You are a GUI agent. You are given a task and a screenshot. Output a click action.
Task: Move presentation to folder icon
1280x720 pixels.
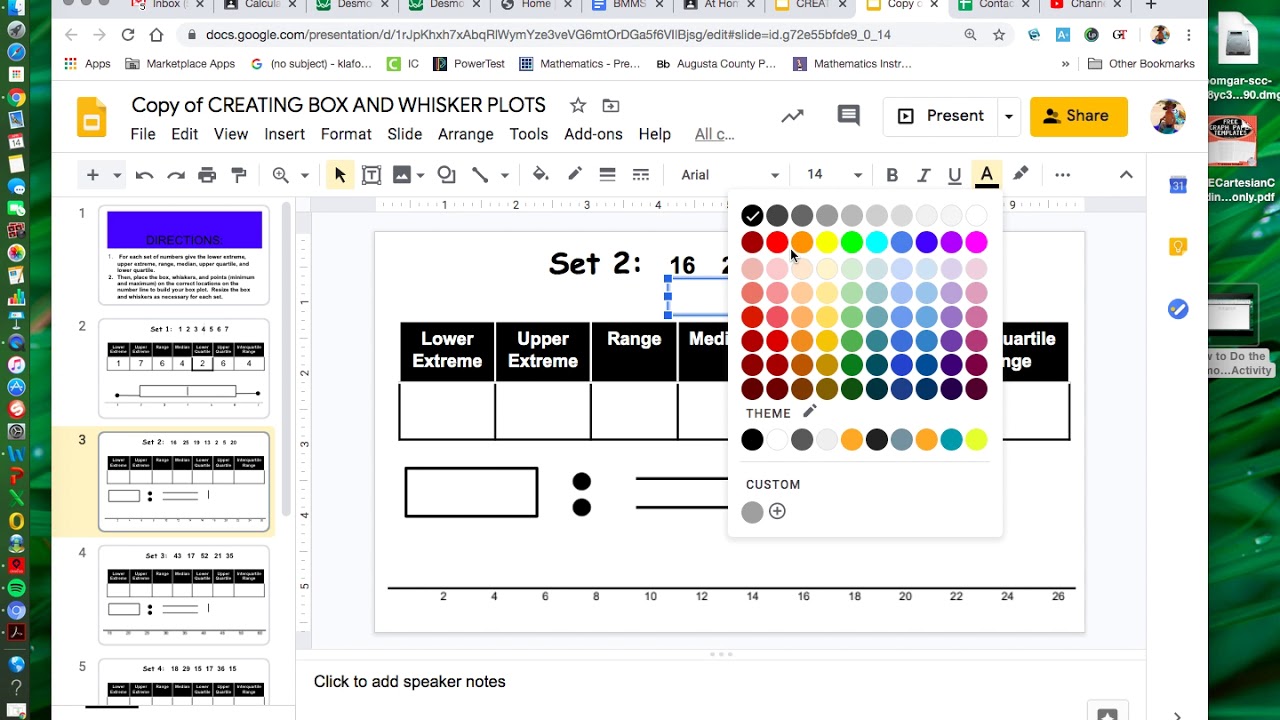click(610, 105)
